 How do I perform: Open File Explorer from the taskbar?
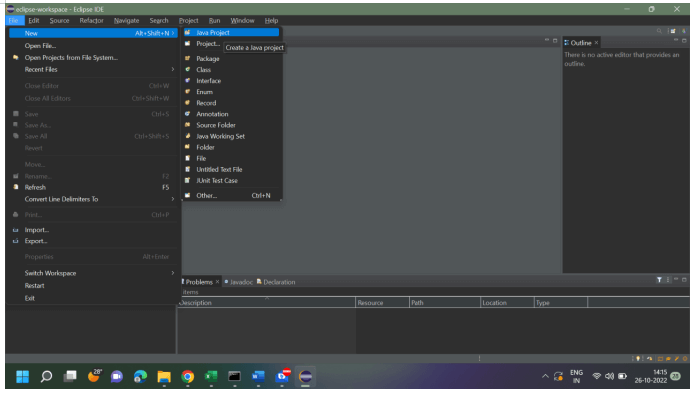pos(164,377)
